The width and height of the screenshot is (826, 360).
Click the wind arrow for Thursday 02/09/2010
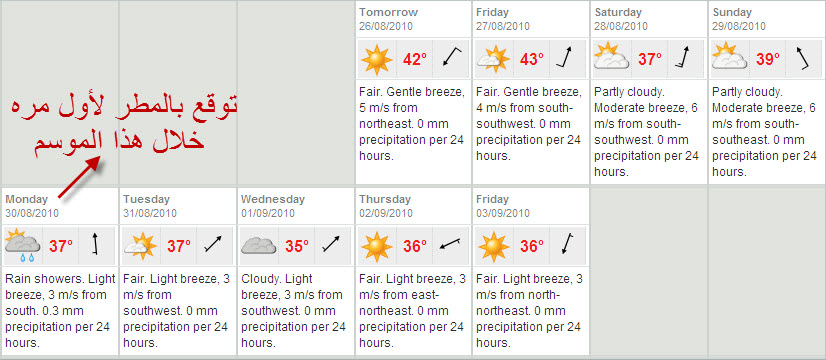tap(451, 244)
